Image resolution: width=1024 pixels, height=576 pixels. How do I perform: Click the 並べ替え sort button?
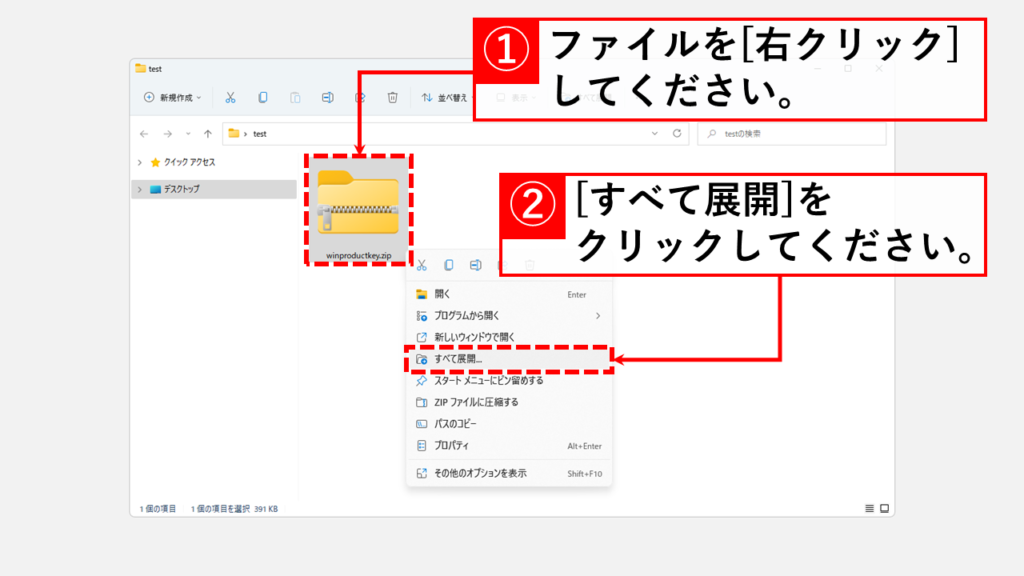click(444, 98)
